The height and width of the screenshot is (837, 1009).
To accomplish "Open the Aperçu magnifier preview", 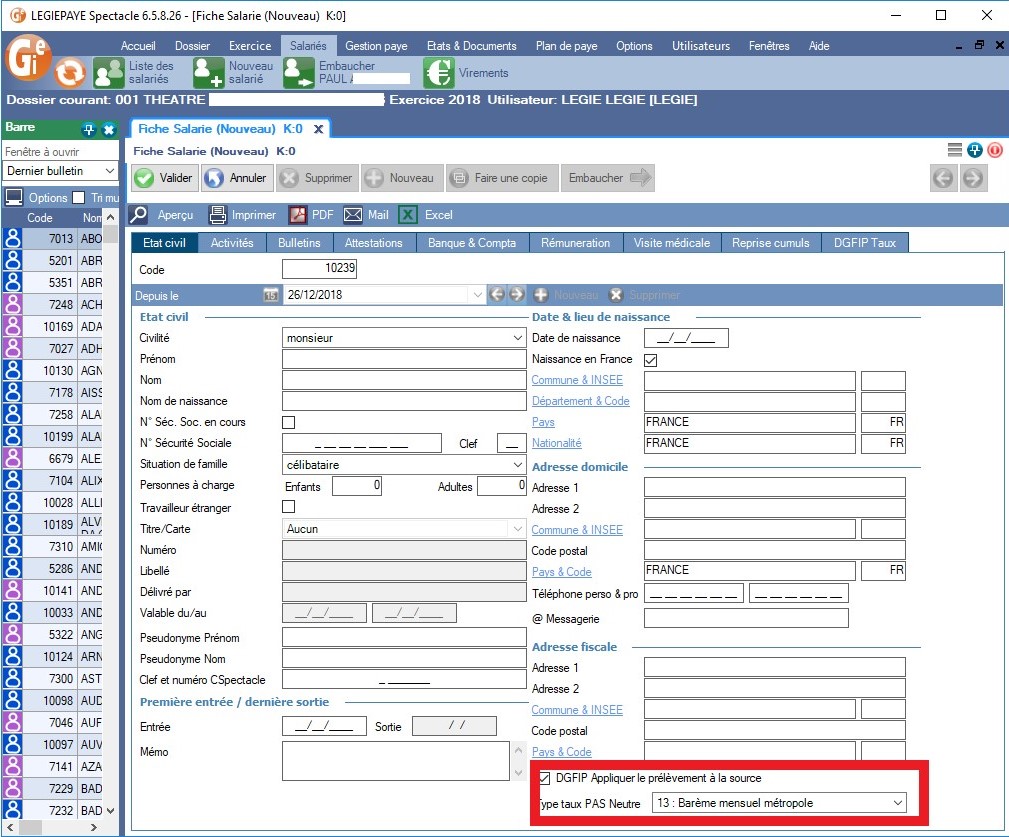I will click(141, 215).
